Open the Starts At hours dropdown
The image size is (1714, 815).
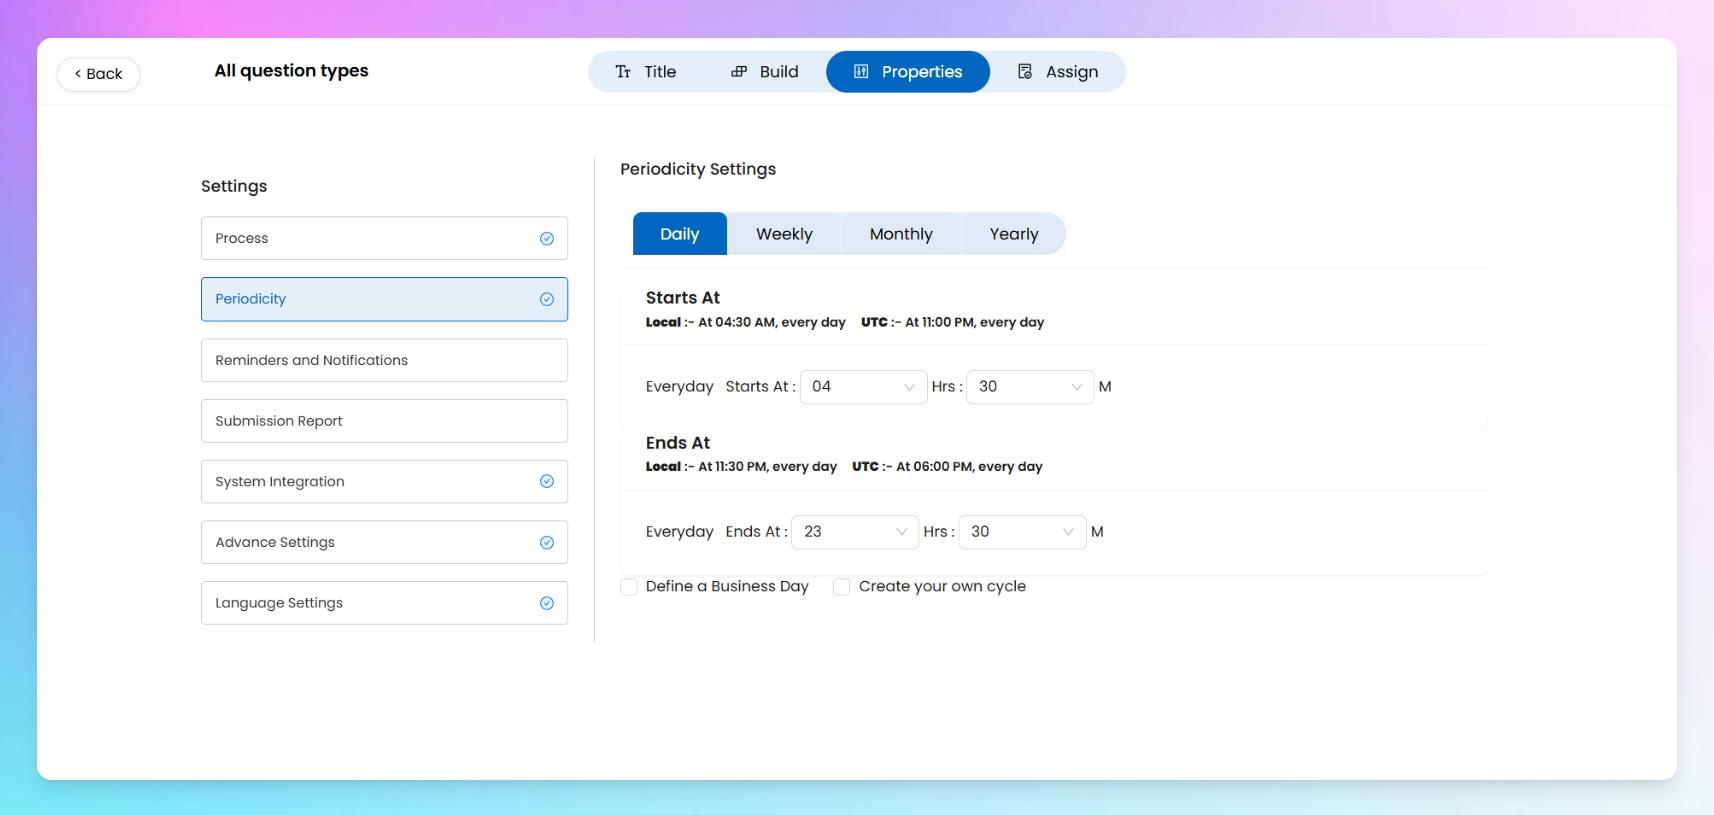click(863, 387)
